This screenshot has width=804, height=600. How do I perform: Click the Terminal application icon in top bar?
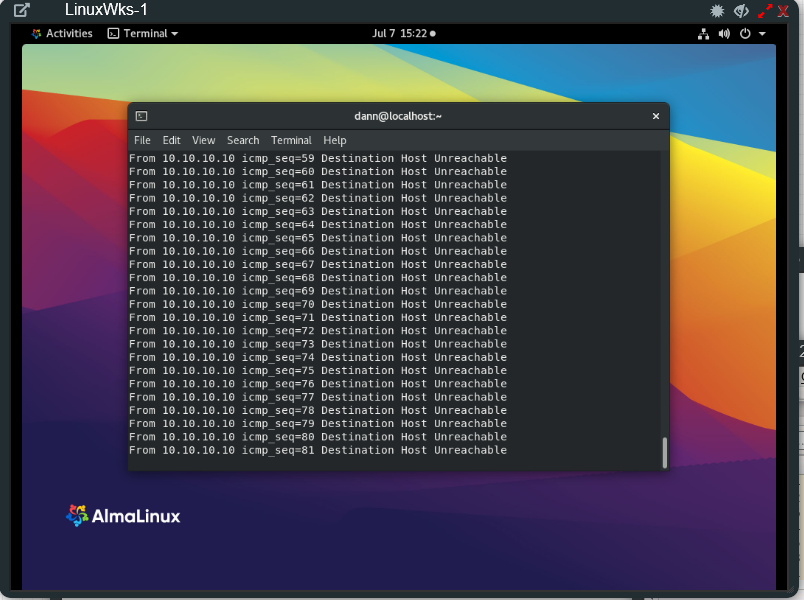click(113, 33)
